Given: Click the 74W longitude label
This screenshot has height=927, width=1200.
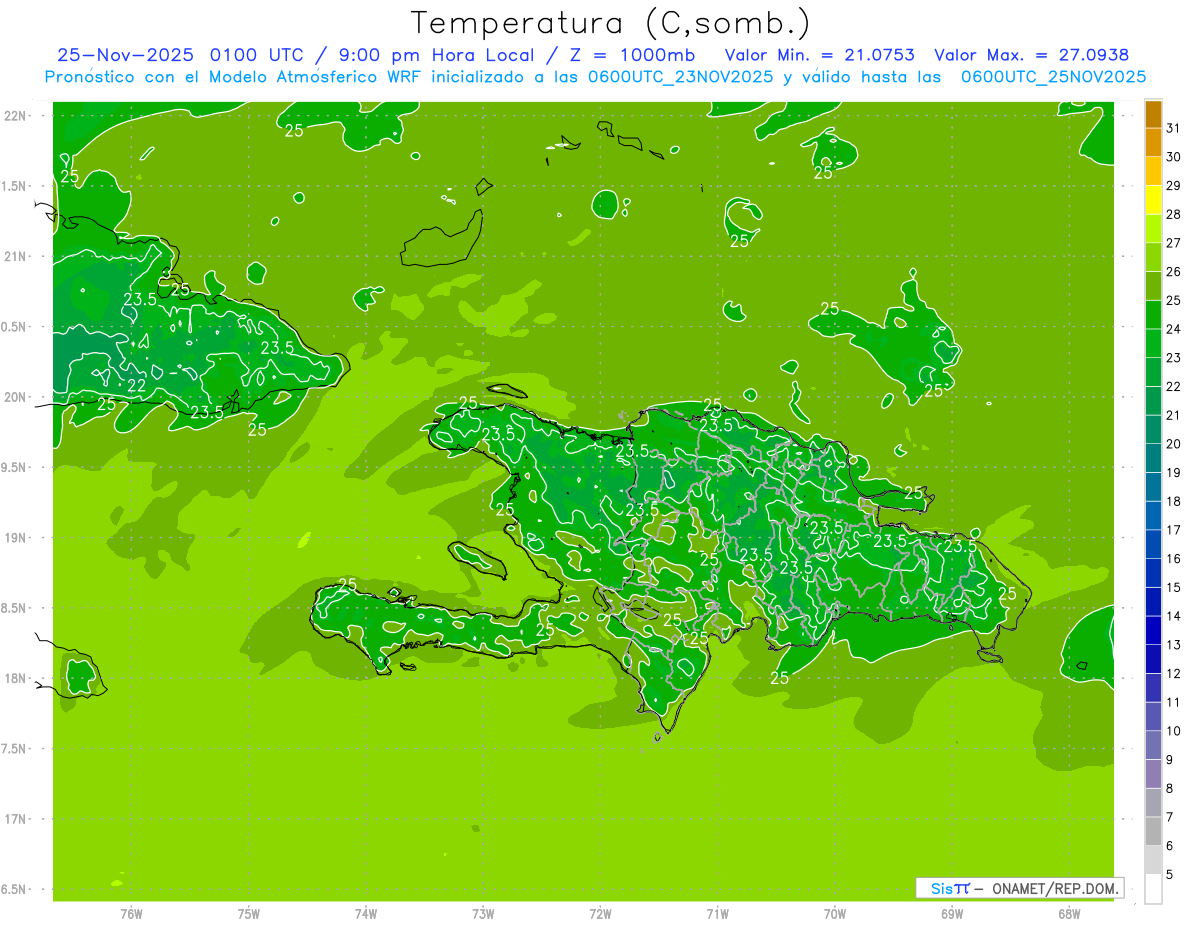Looking at the screenshot, I should [365, 914].
